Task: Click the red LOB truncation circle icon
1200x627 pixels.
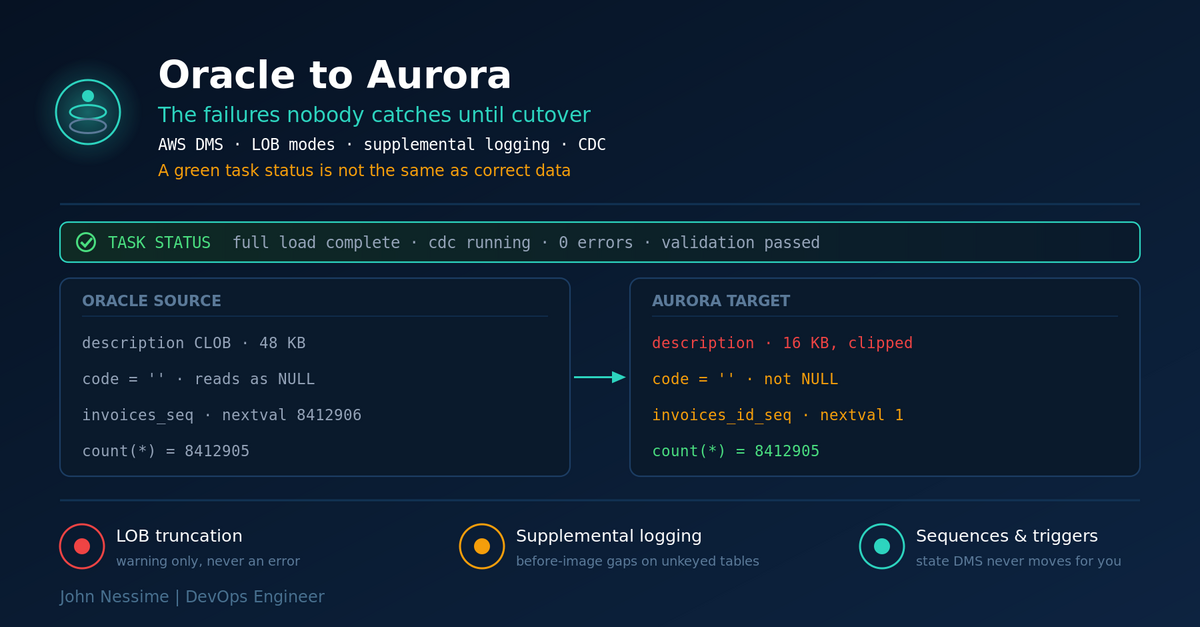Action: click(x=82, y=546)
